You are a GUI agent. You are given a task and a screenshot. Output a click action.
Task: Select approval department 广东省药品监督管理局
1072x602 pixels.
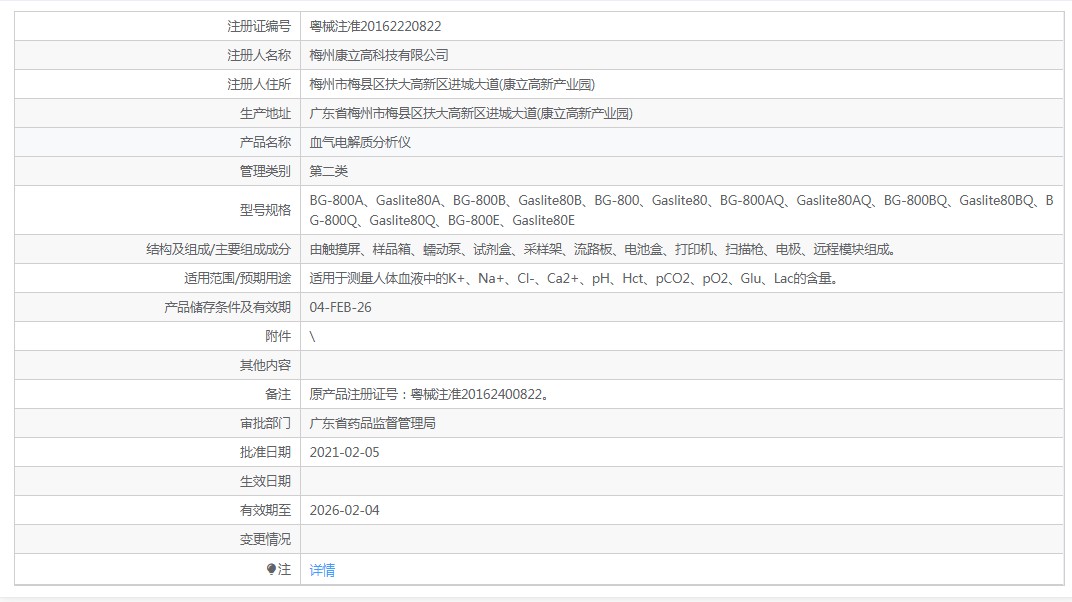tap(373, 424)
